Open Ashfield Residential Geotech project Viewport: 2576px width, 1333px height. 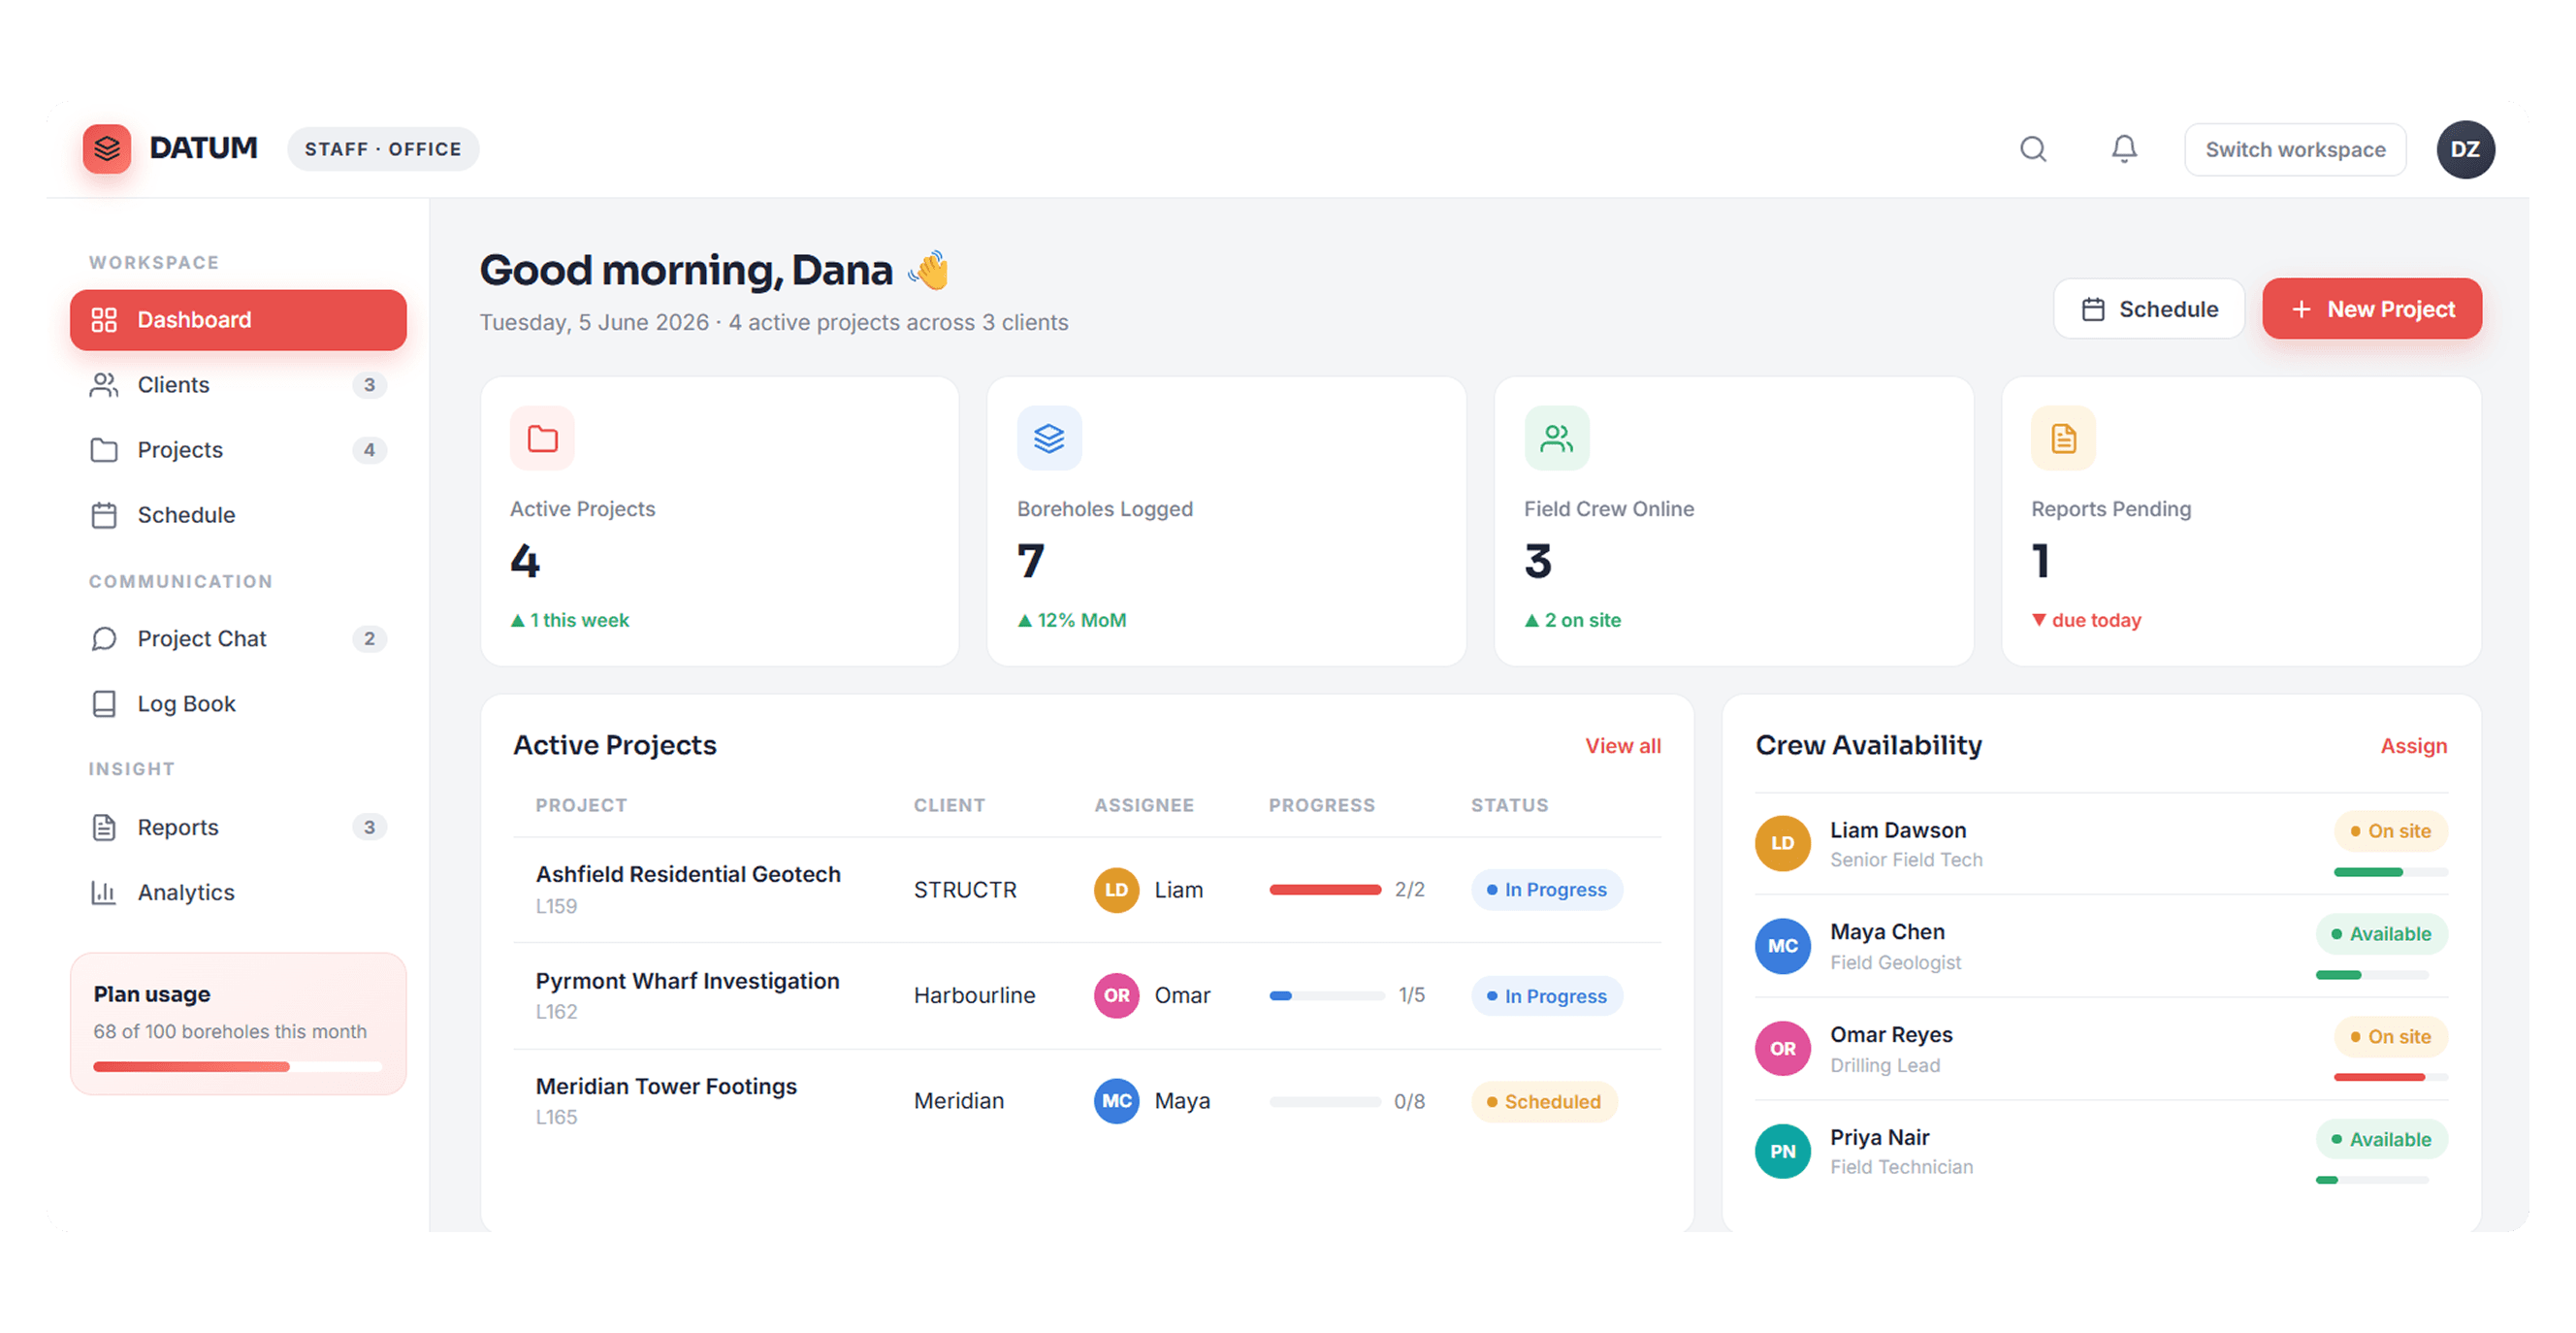tap(688, 875)
